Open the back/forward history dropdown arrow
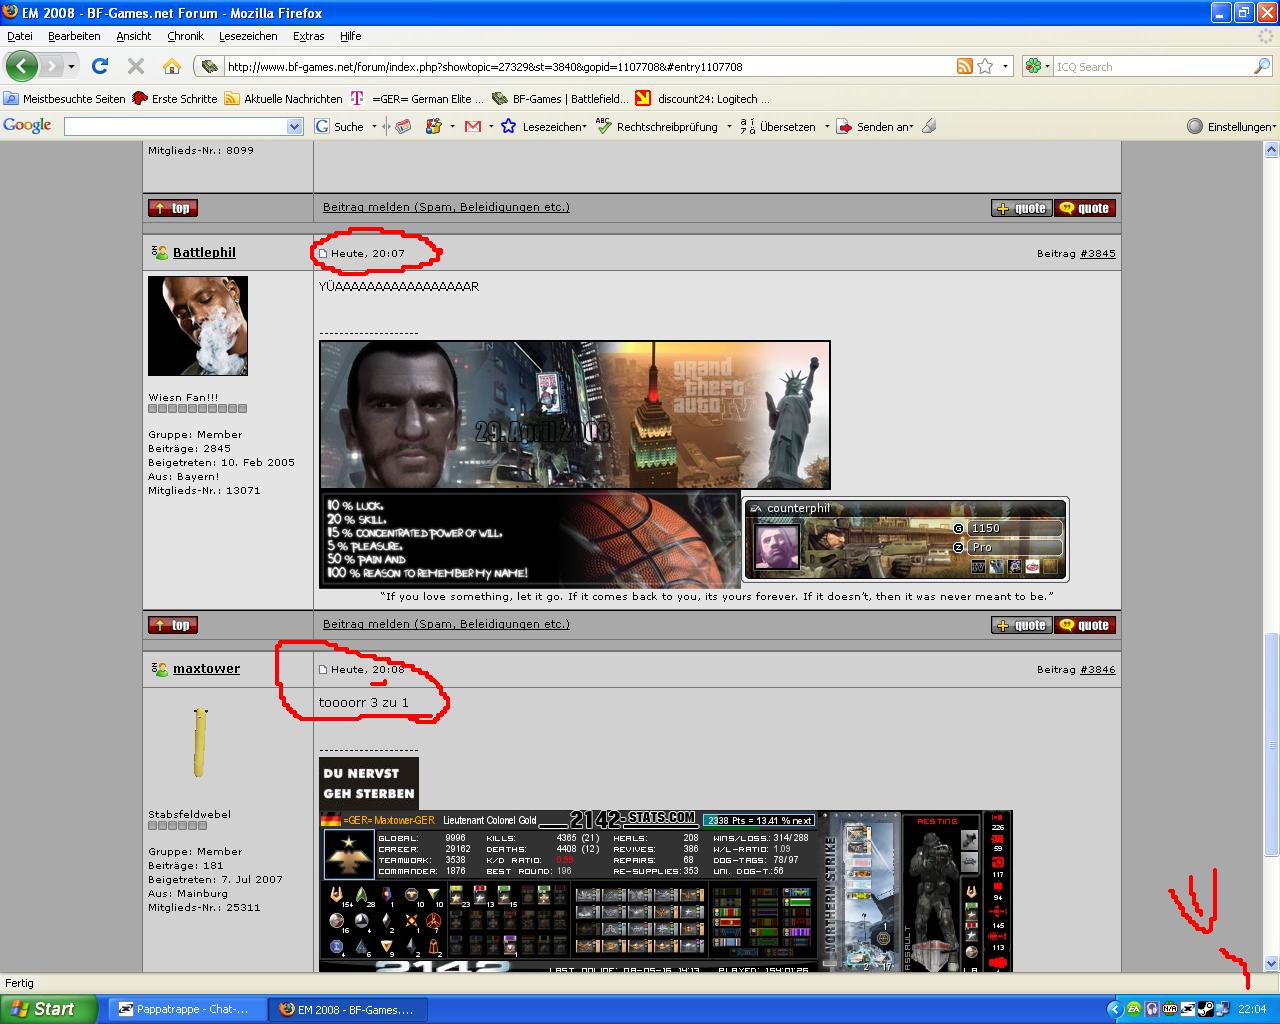This screenshot has width=1280, height=1024. pyautogui.click(x=71, y=67)
